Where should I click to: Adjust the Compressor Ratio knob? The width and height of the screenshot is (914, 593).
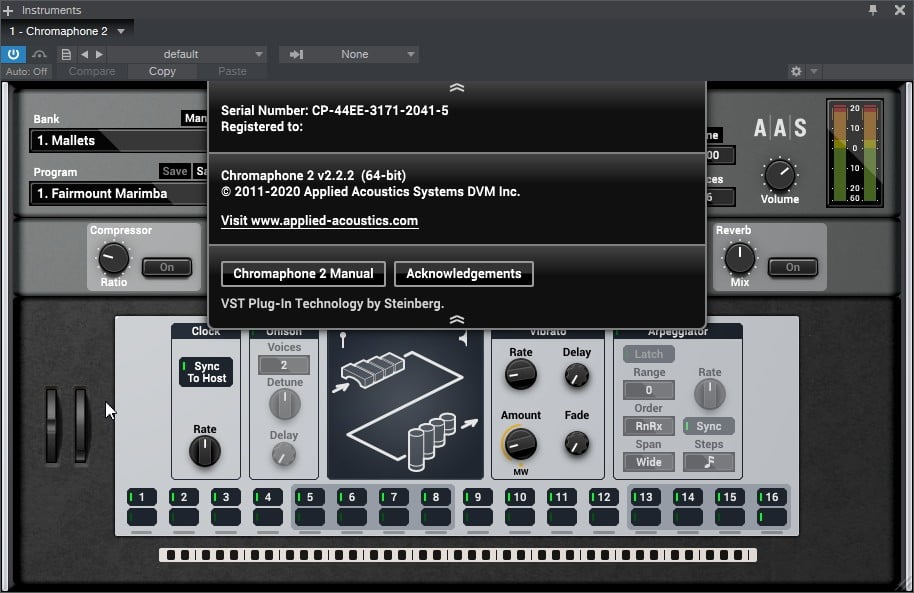click(113, 258)
